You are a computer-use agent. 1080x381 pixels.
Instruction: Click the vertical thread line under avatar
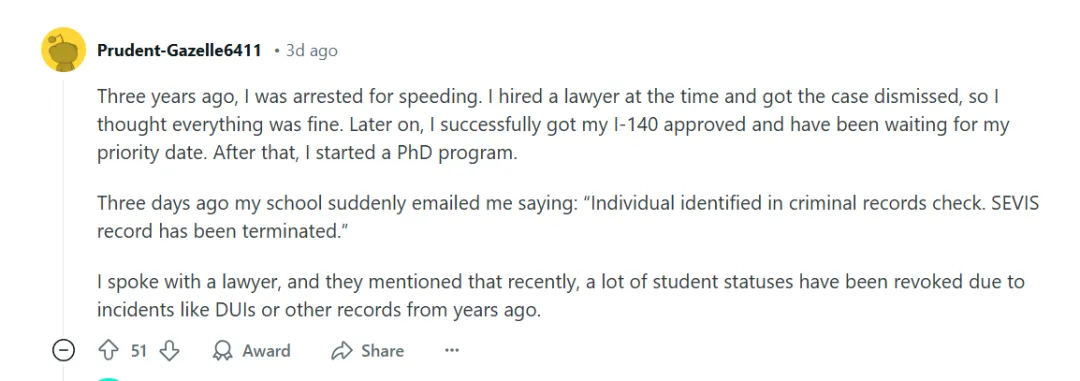pos(63,207)
